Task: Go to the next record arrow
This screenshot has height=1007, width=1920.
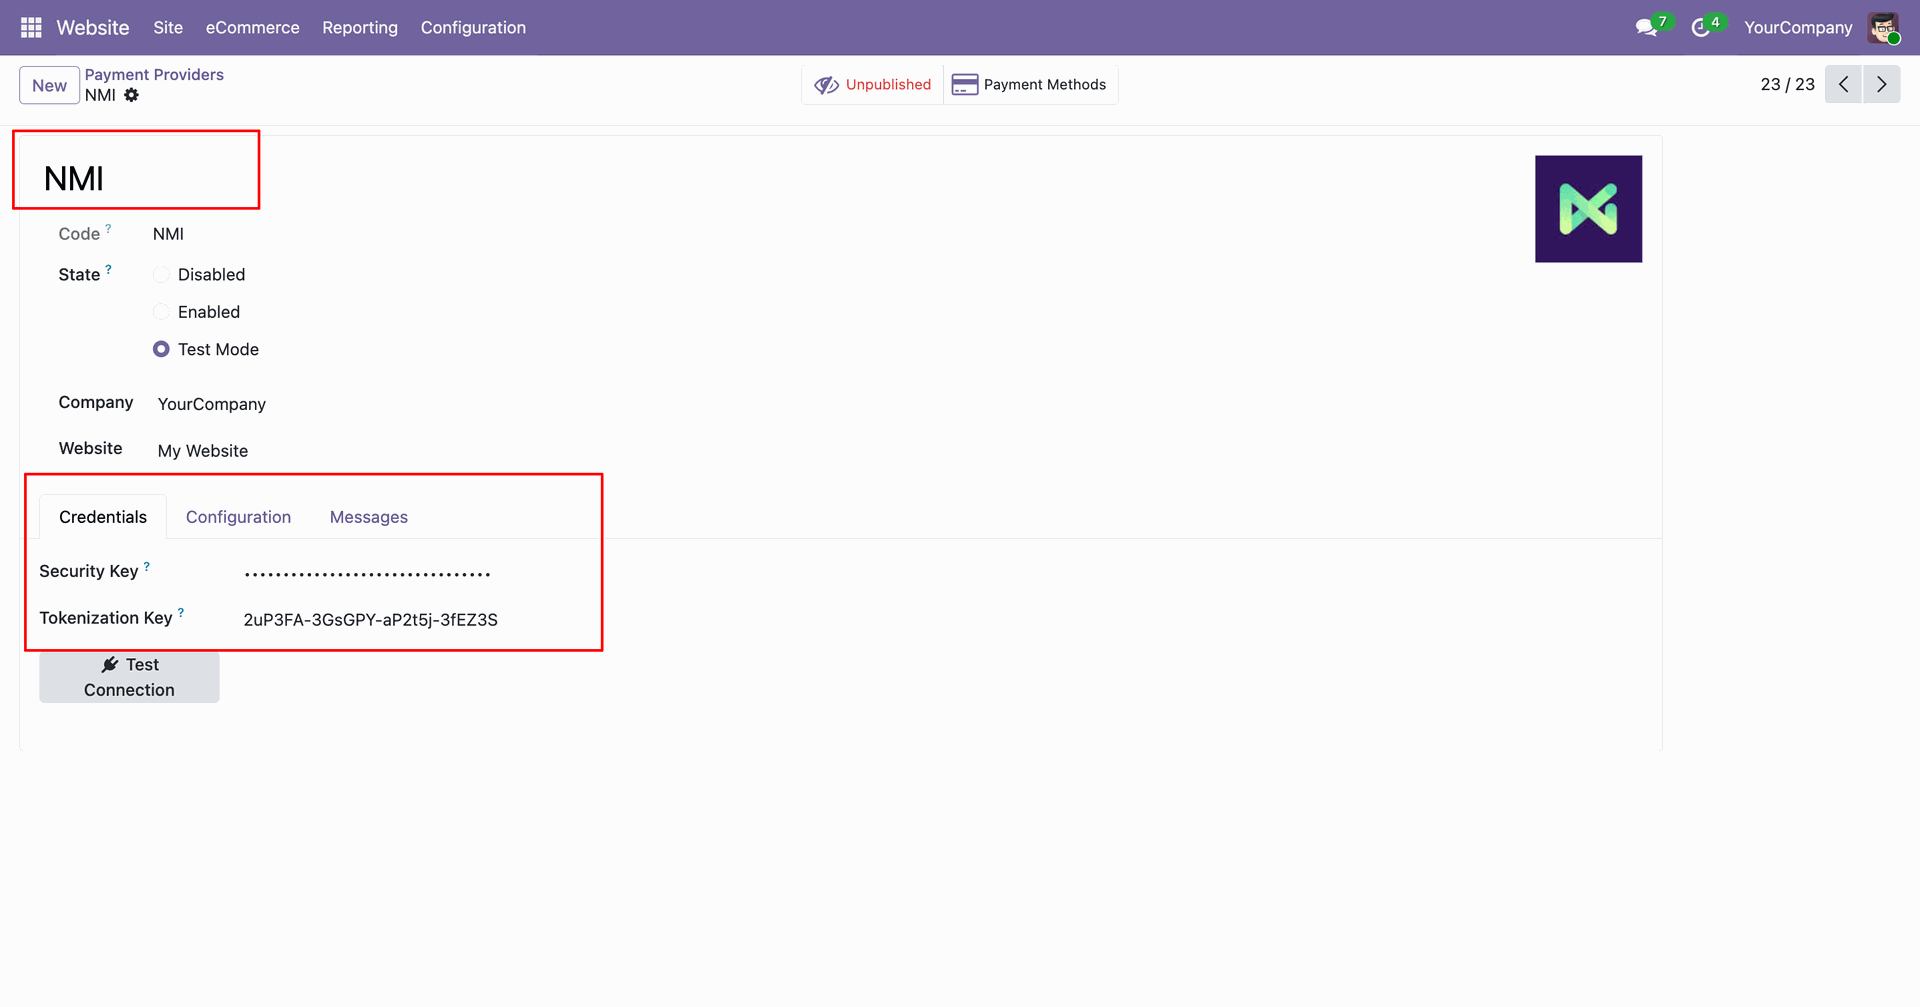Action: pyautogui.click(x=1881, y=84)
